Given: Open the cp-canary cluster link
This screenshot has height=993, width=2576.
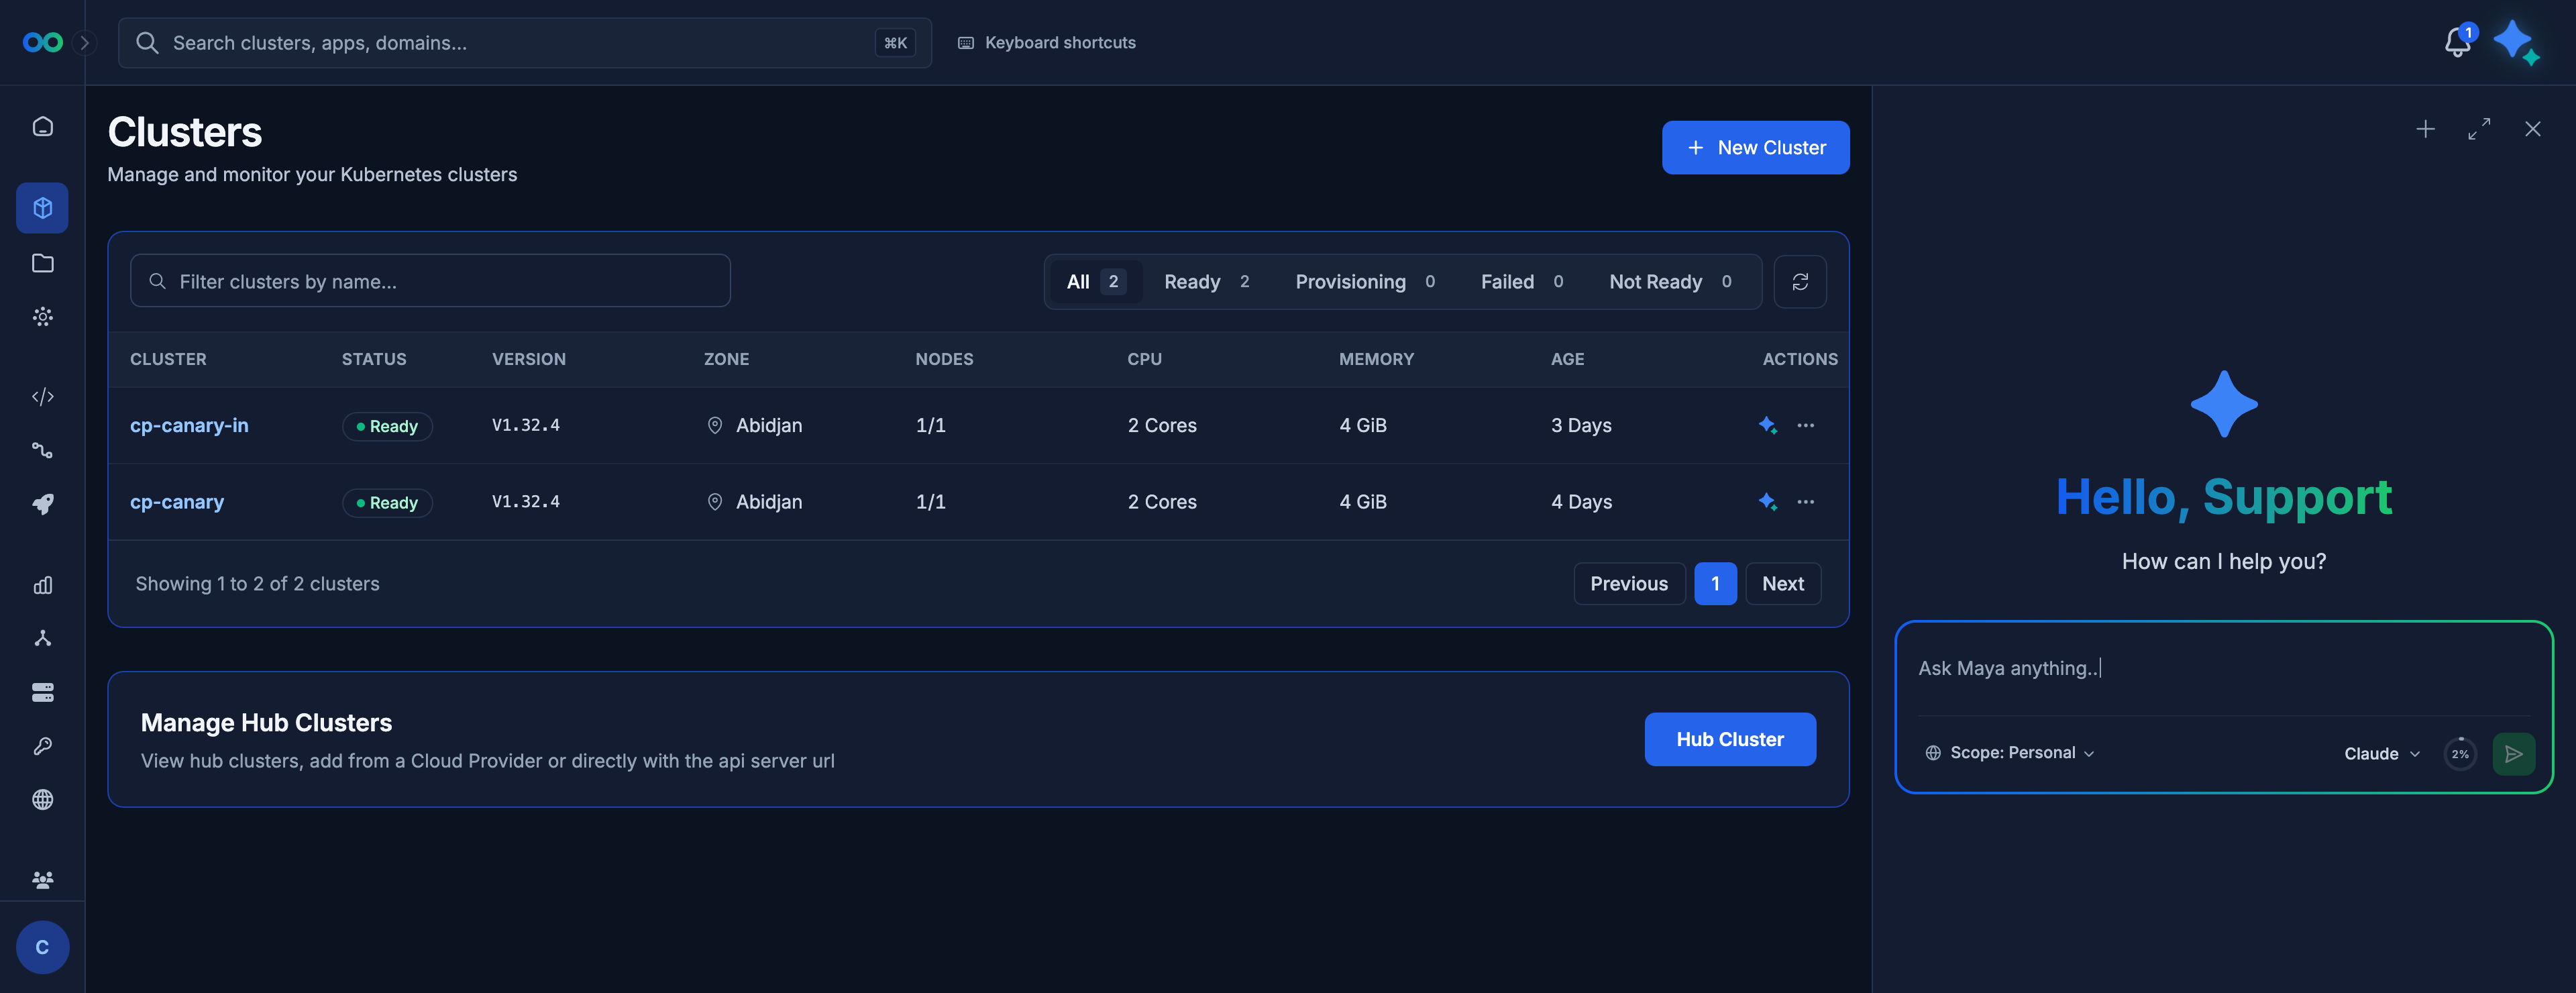Looking at the screenshot, I should pyautogui.click(x=177, y=502).
